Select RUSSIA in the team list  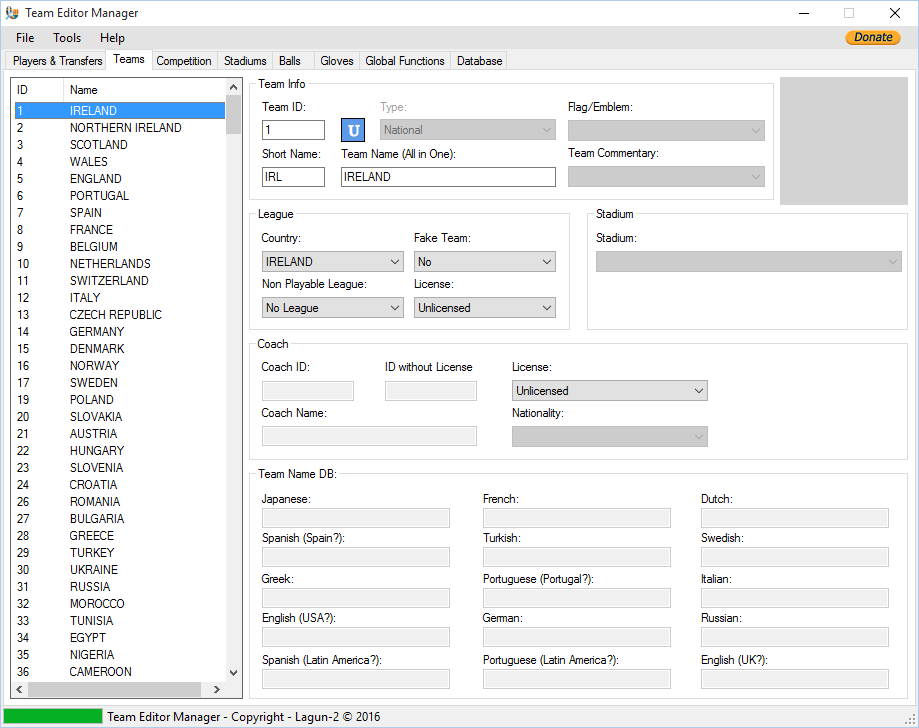[x=120, y=587]
